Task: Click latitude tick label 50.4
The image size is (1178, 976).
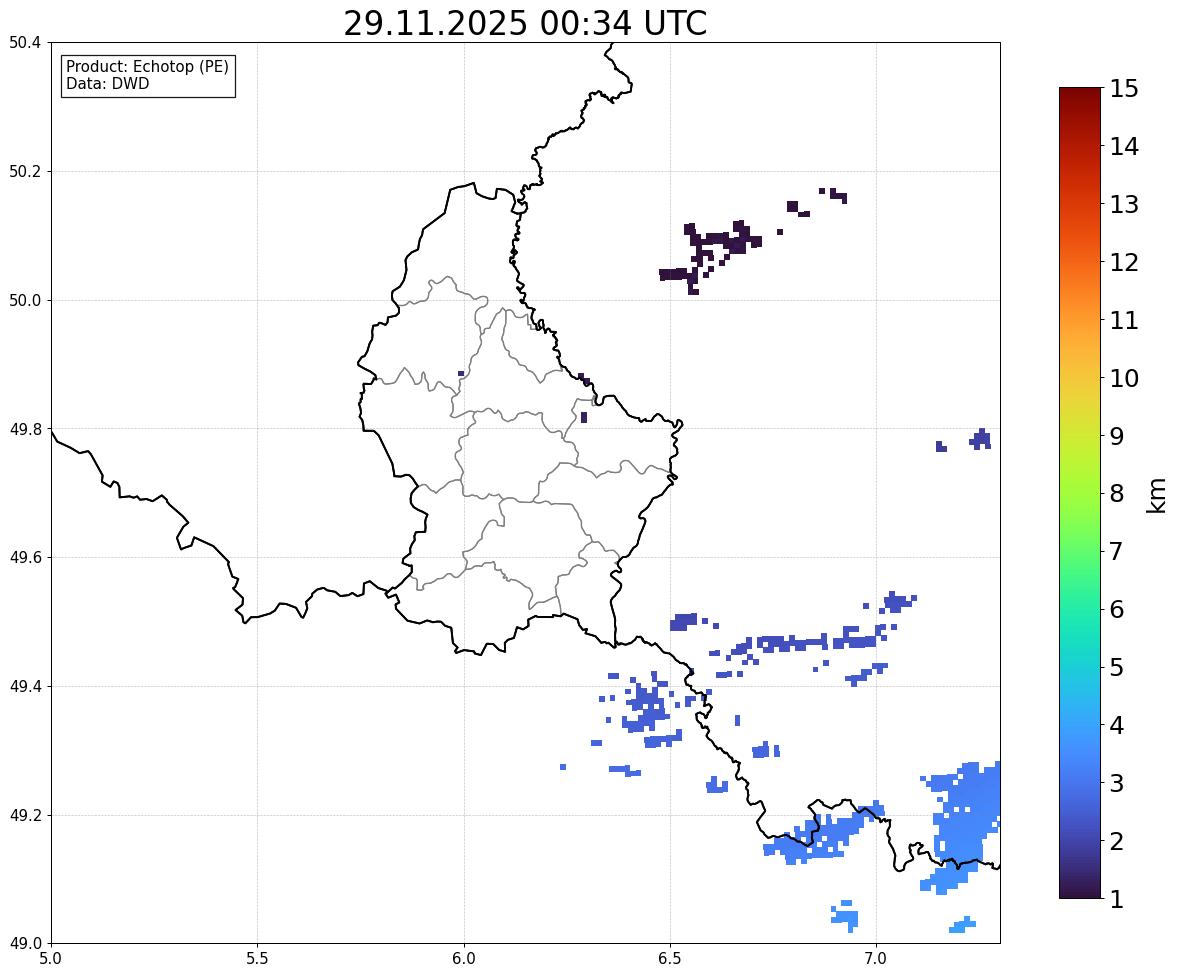Action: tap(25, 43)
